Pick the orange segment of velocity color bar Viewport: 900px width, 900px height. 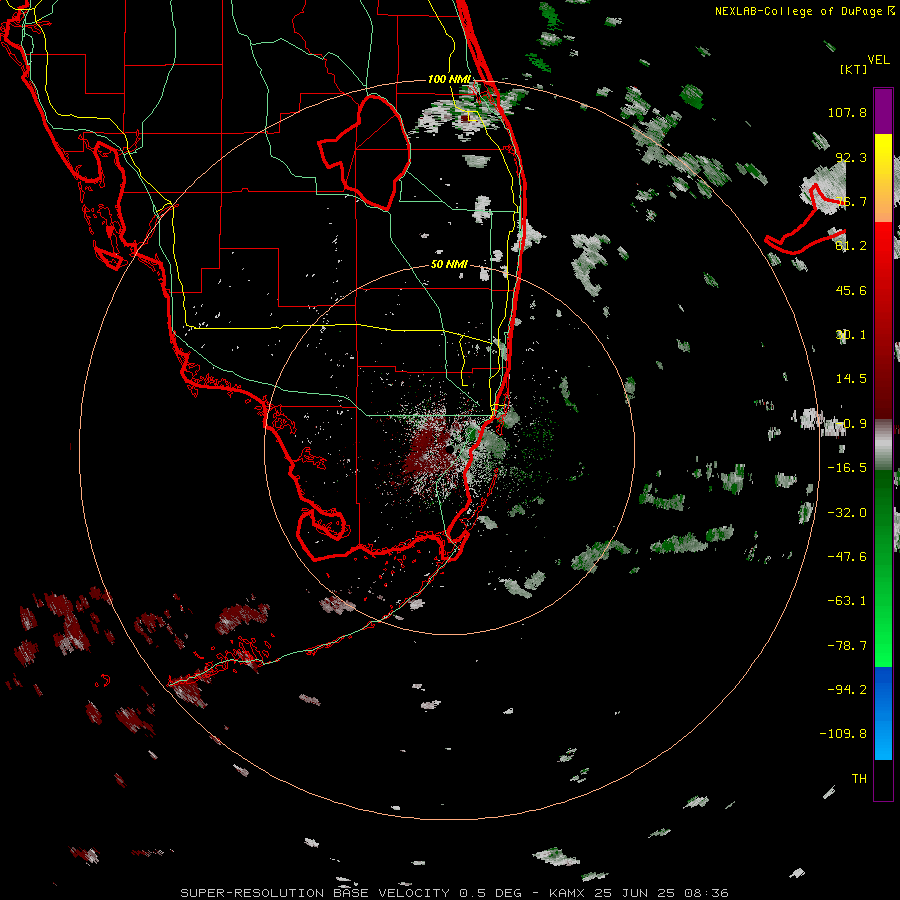(x=883, y=195)
